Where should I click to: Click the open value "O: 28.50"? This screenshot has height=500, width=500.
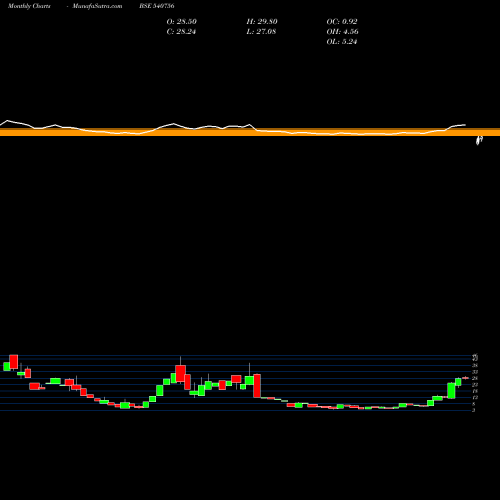(x=182, y=22)
